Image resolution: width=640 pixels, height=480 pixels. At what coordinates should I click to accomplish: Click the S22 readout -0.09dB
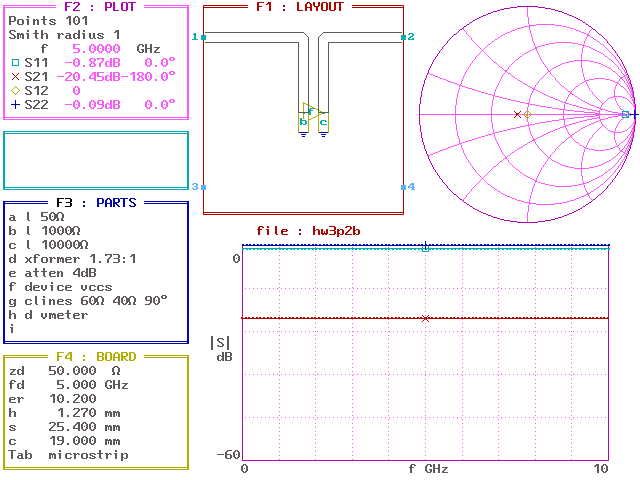click(93, 104)
